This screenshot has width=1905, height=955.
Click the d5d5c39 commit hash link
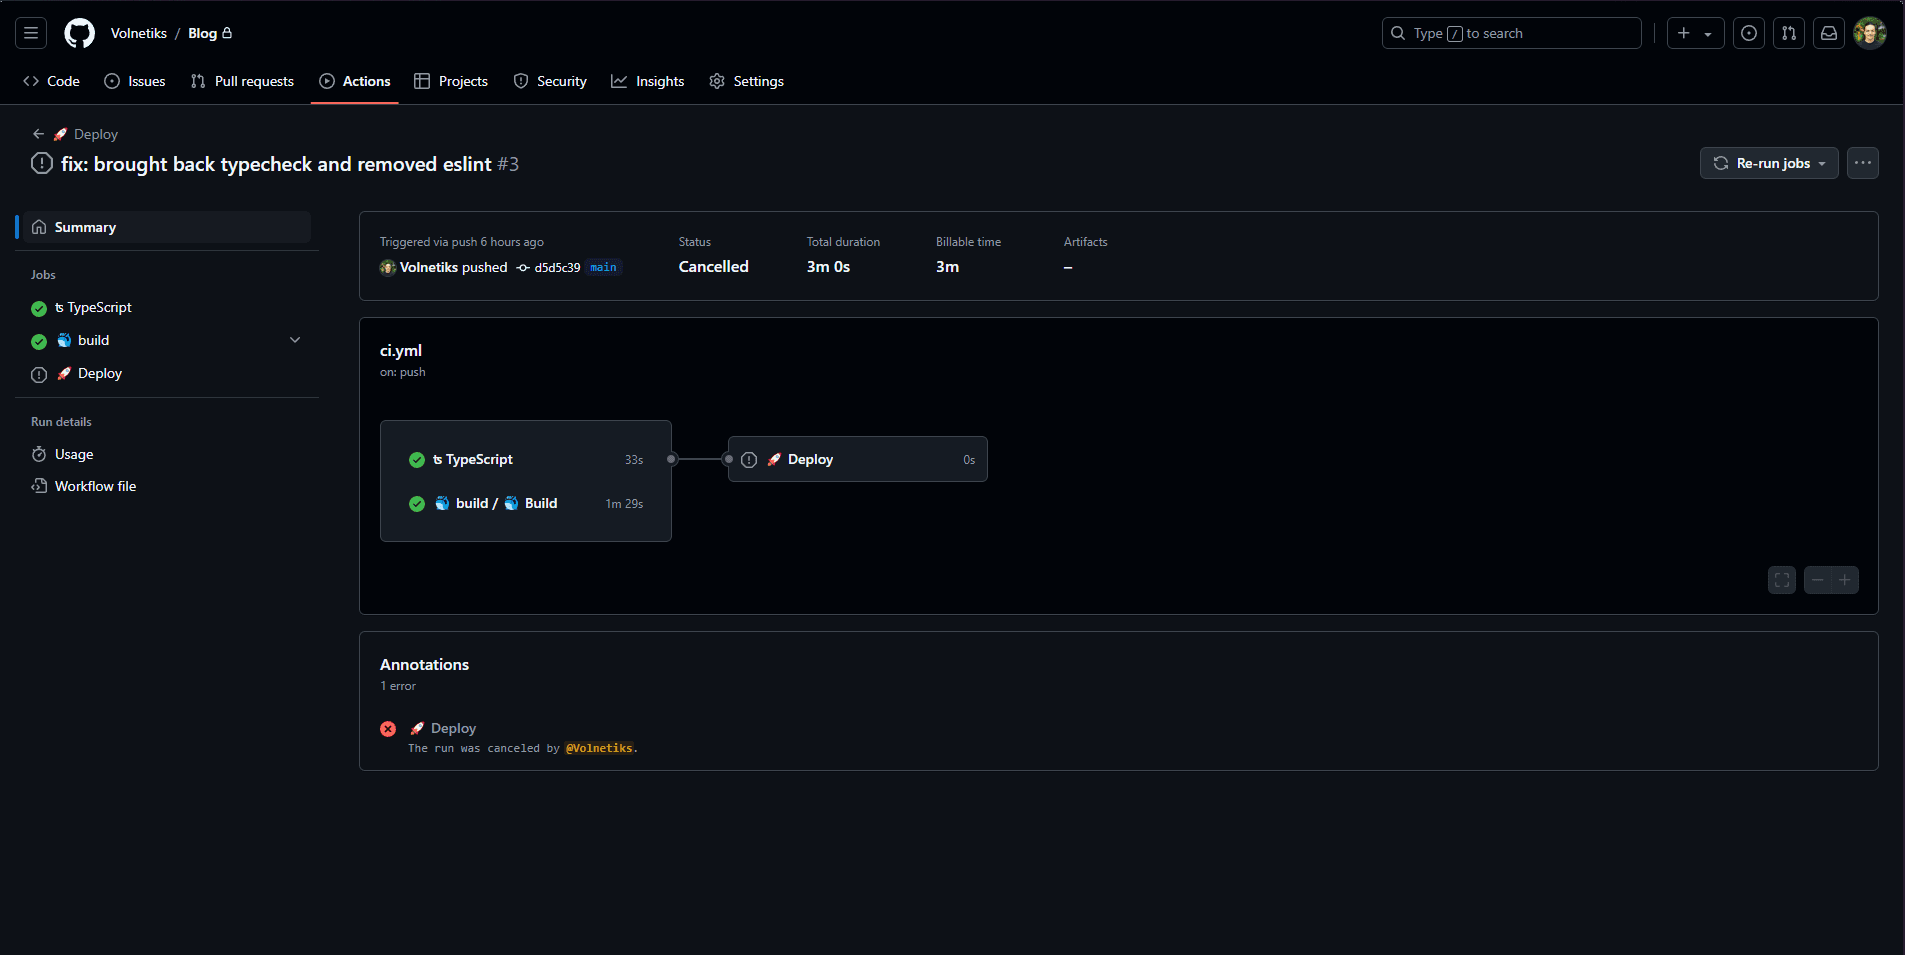tap(557, 268)
